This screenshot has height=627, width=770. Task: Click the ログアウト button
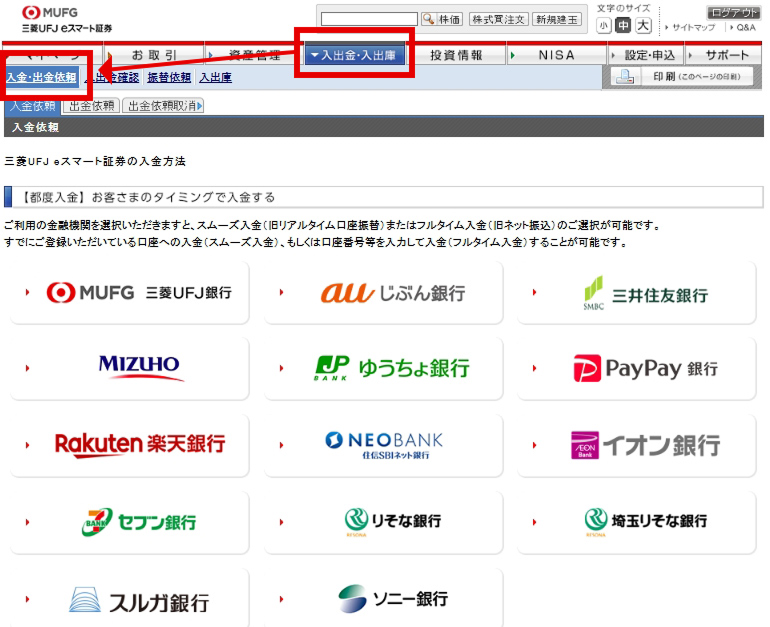coord(735,12)
